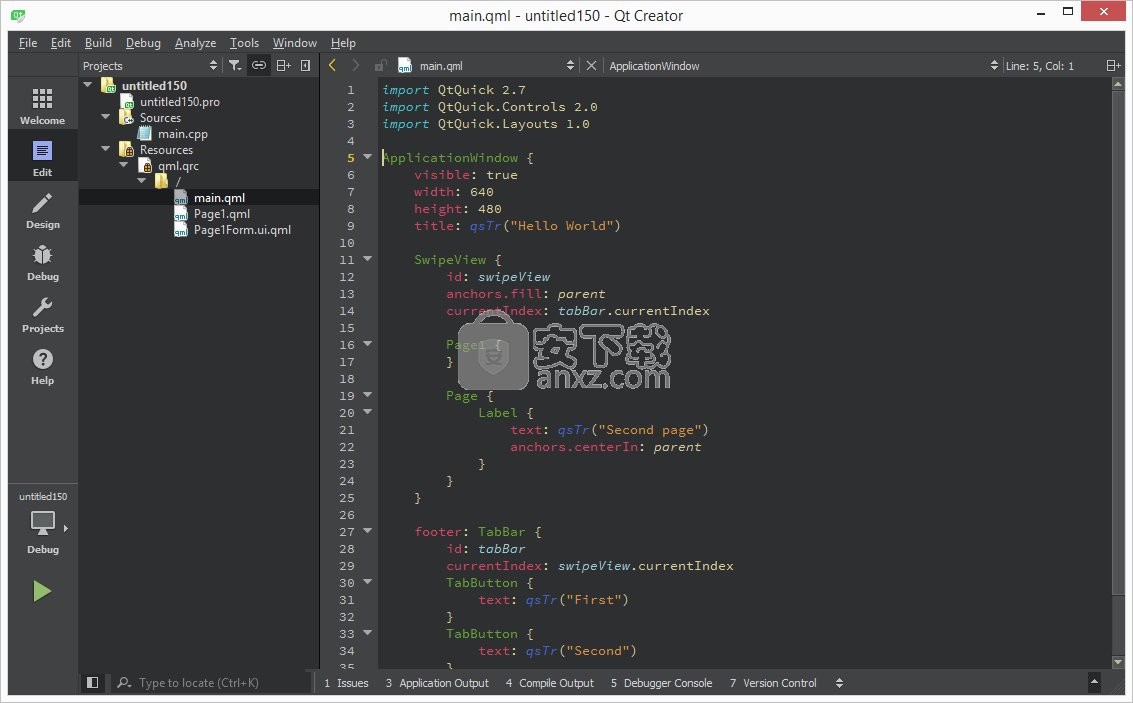Collapse the Resources folder
This screenshot has width=1133, height=703.
(x=106, y=149)
